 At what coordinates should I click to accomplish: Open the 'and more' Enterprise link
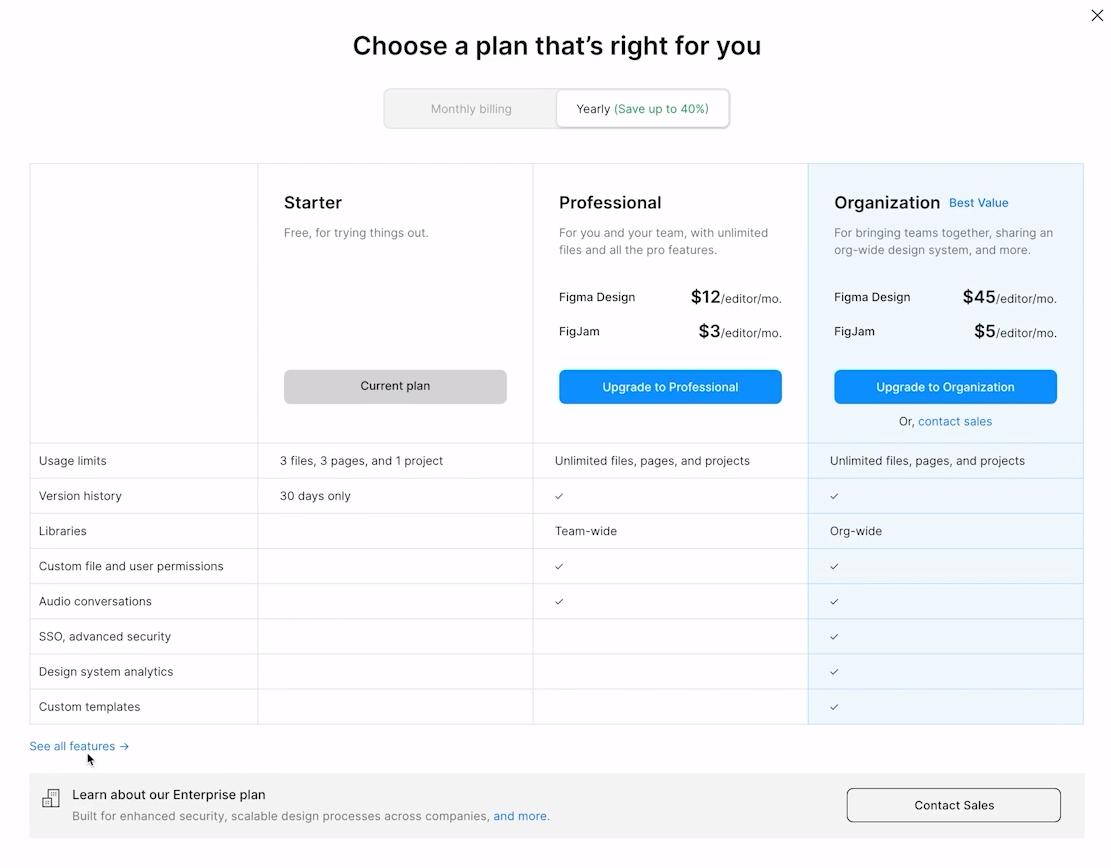[x=520, y=816]
